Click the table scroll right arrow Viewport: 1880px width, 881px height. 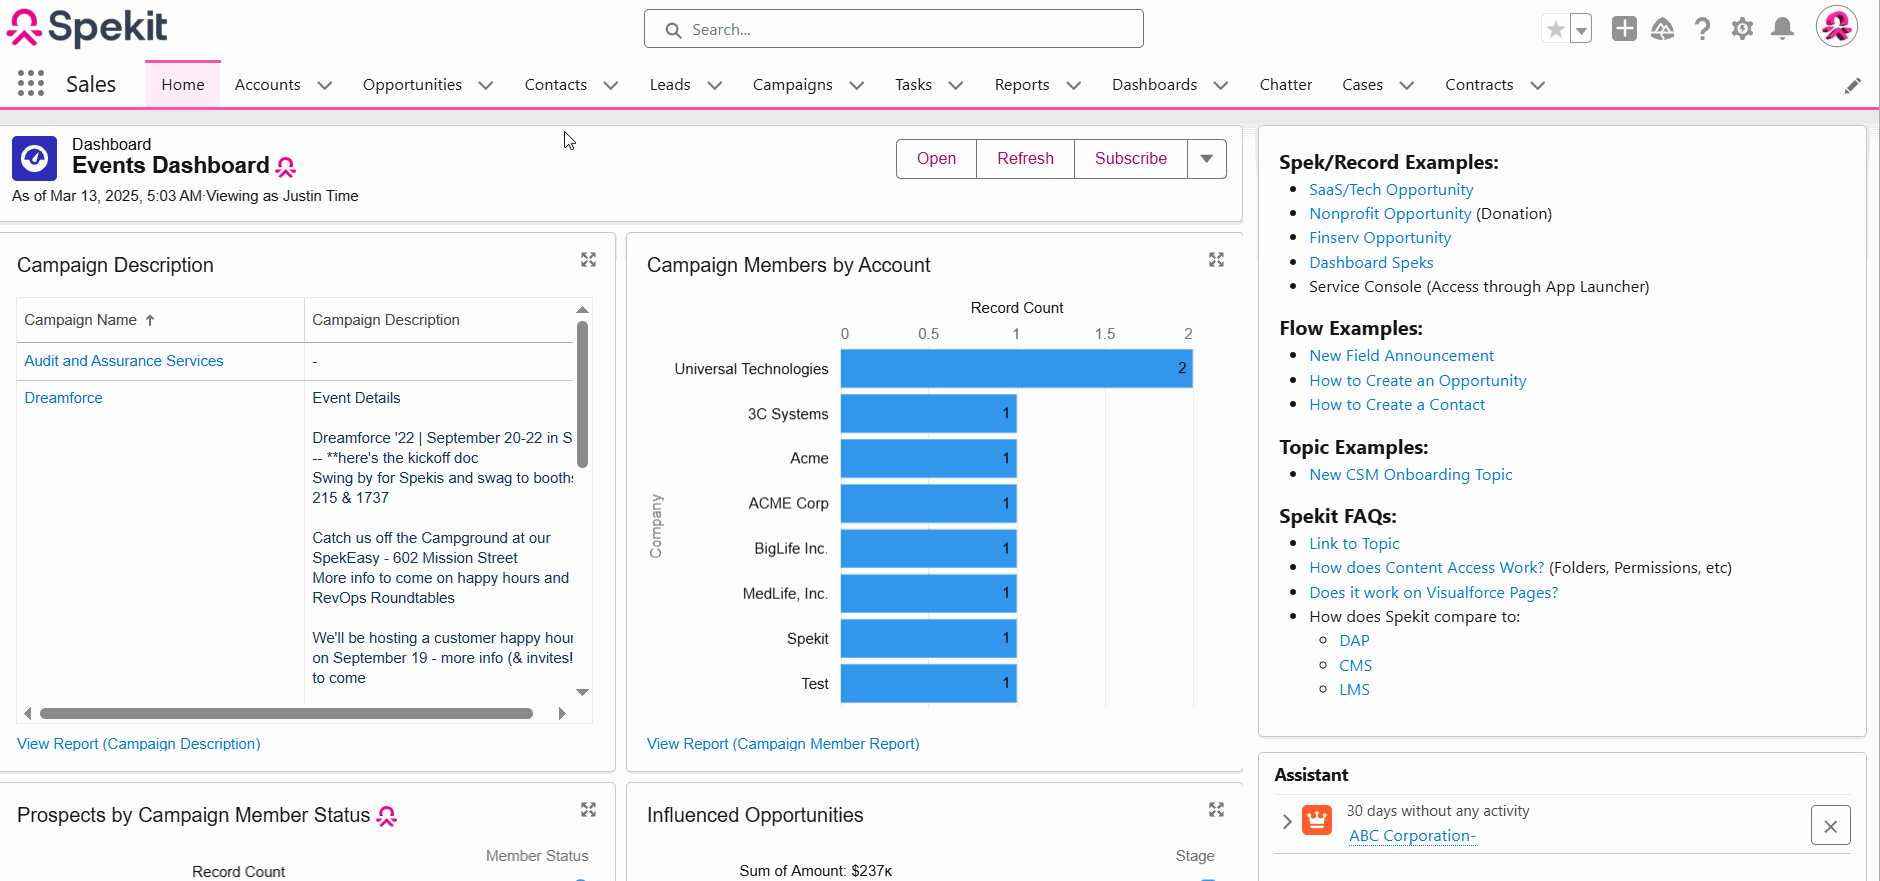[x=562, y=713]
